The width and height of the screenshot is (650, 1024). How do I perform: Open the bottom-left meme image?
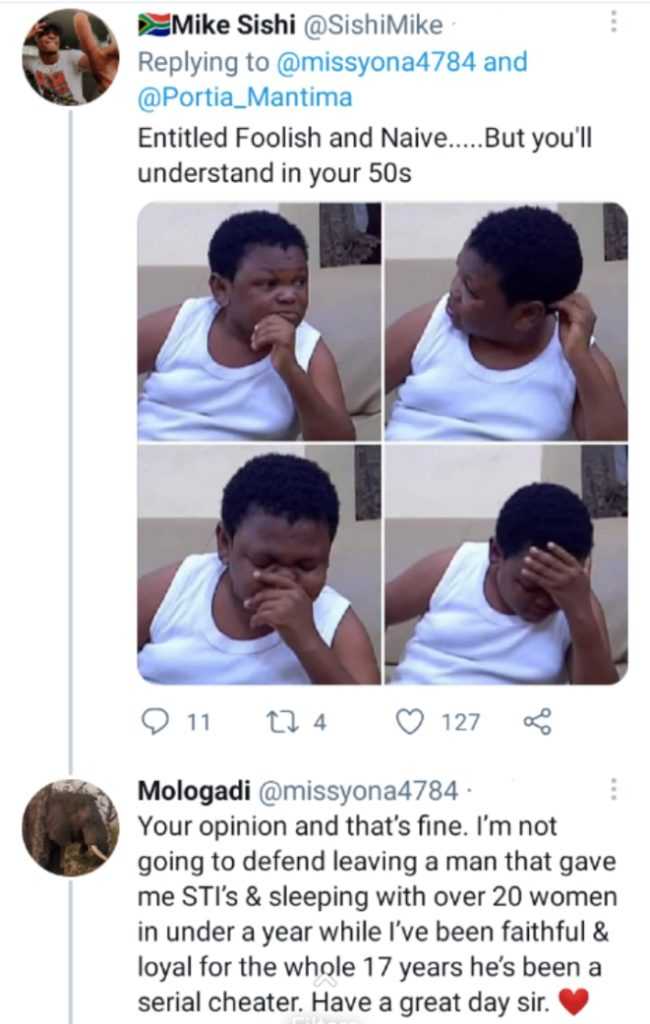tap(258, 564)
